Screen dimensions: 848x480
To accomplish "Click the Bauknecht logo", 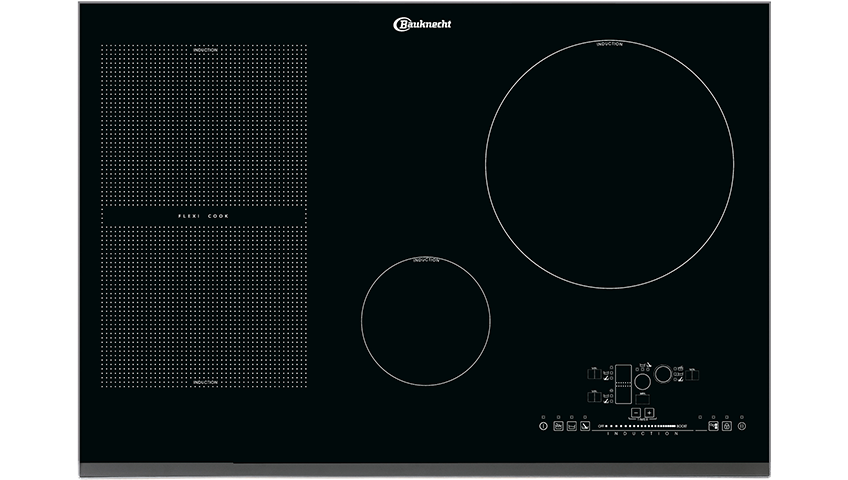I will pyautogui.click(x=422, y=24).
